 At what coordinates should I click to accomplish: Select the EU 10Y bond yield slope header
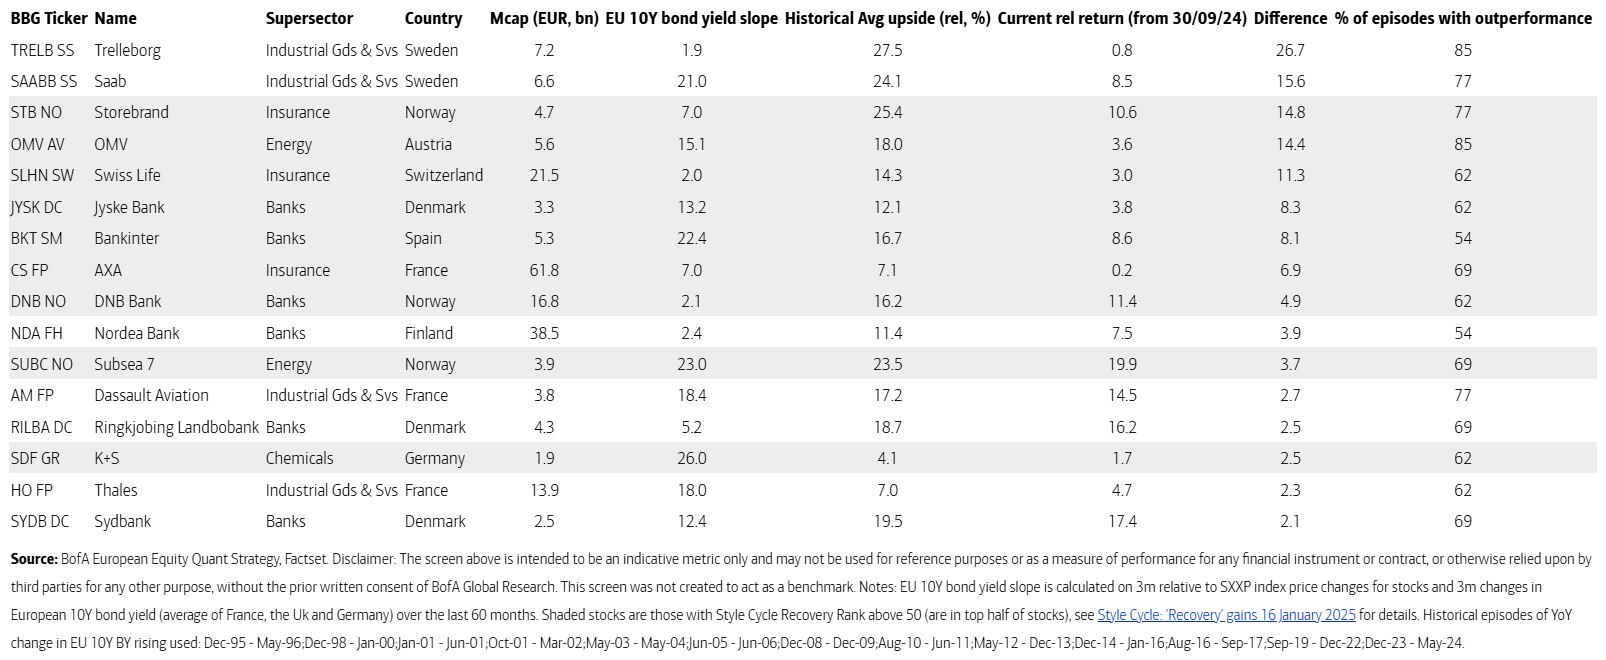coord(691,18)
